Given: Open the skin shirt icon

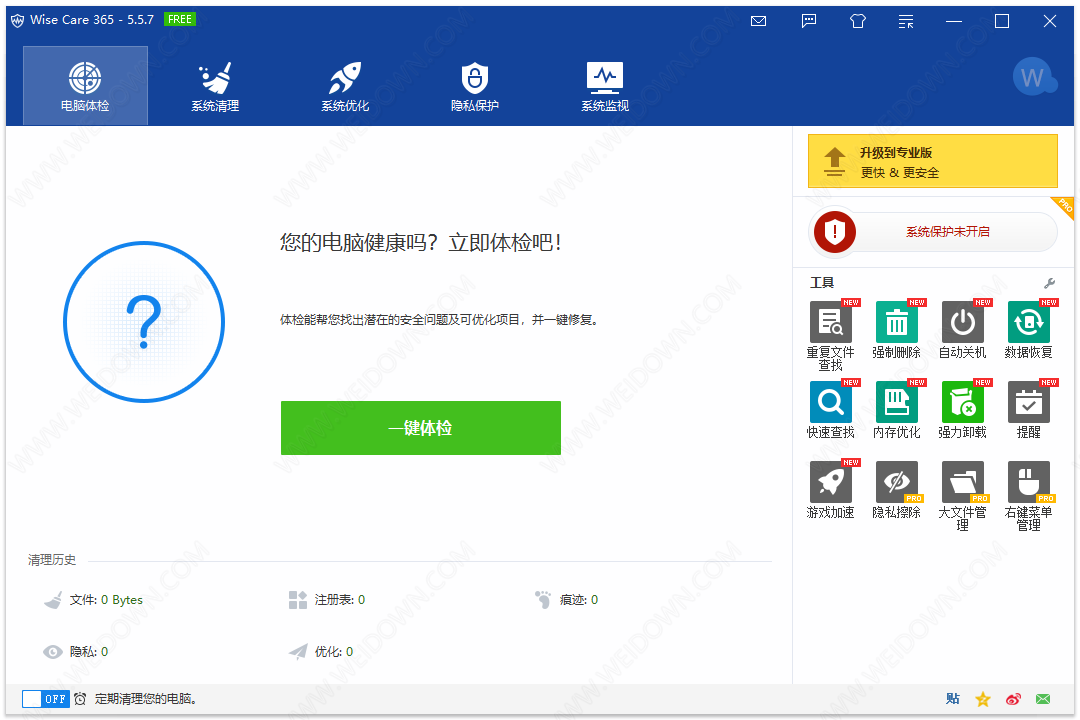Looking at the screenshot, I should 858,21.
